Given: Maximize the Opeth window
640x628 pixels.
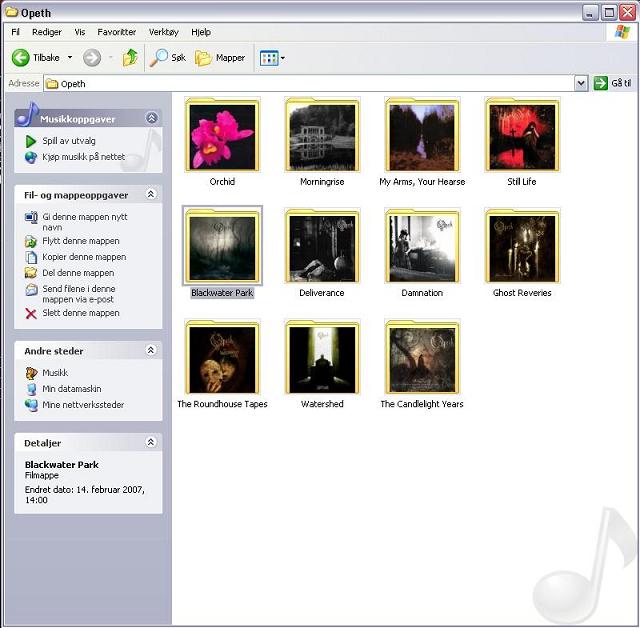Looking at the screenshot, I should pos(609,13).
